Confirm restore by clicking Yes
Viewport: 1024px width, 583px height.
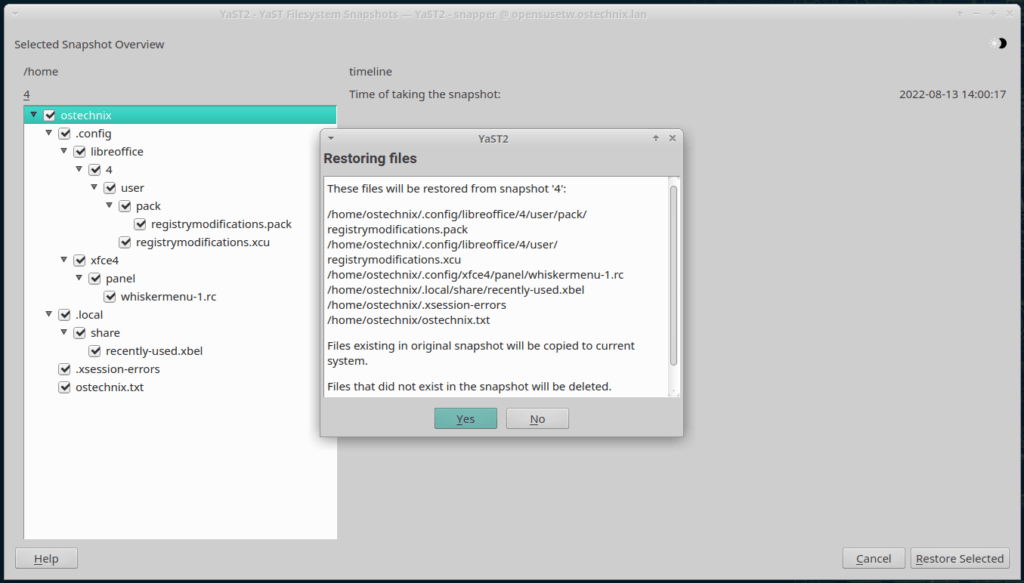point(465,418)
